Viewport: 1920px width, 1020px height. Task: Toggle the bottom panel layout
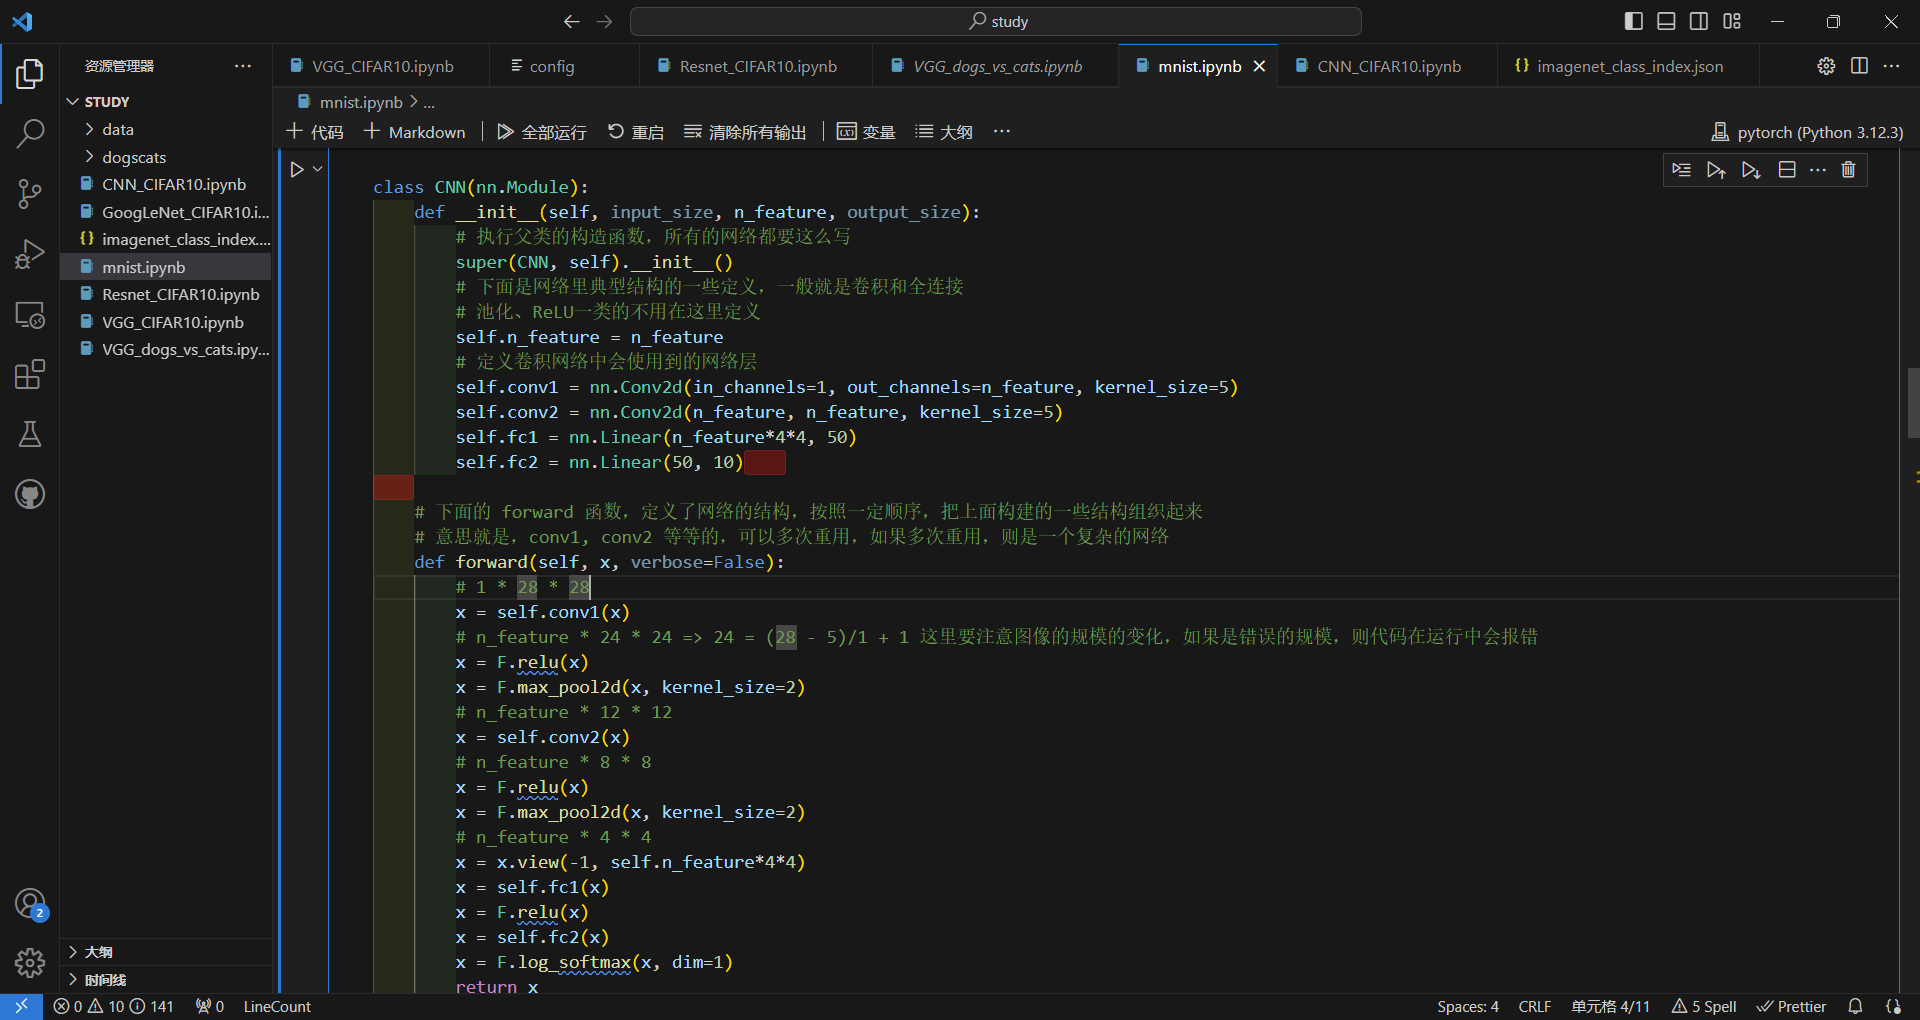pyautogui.click(x=1666, y=21)
